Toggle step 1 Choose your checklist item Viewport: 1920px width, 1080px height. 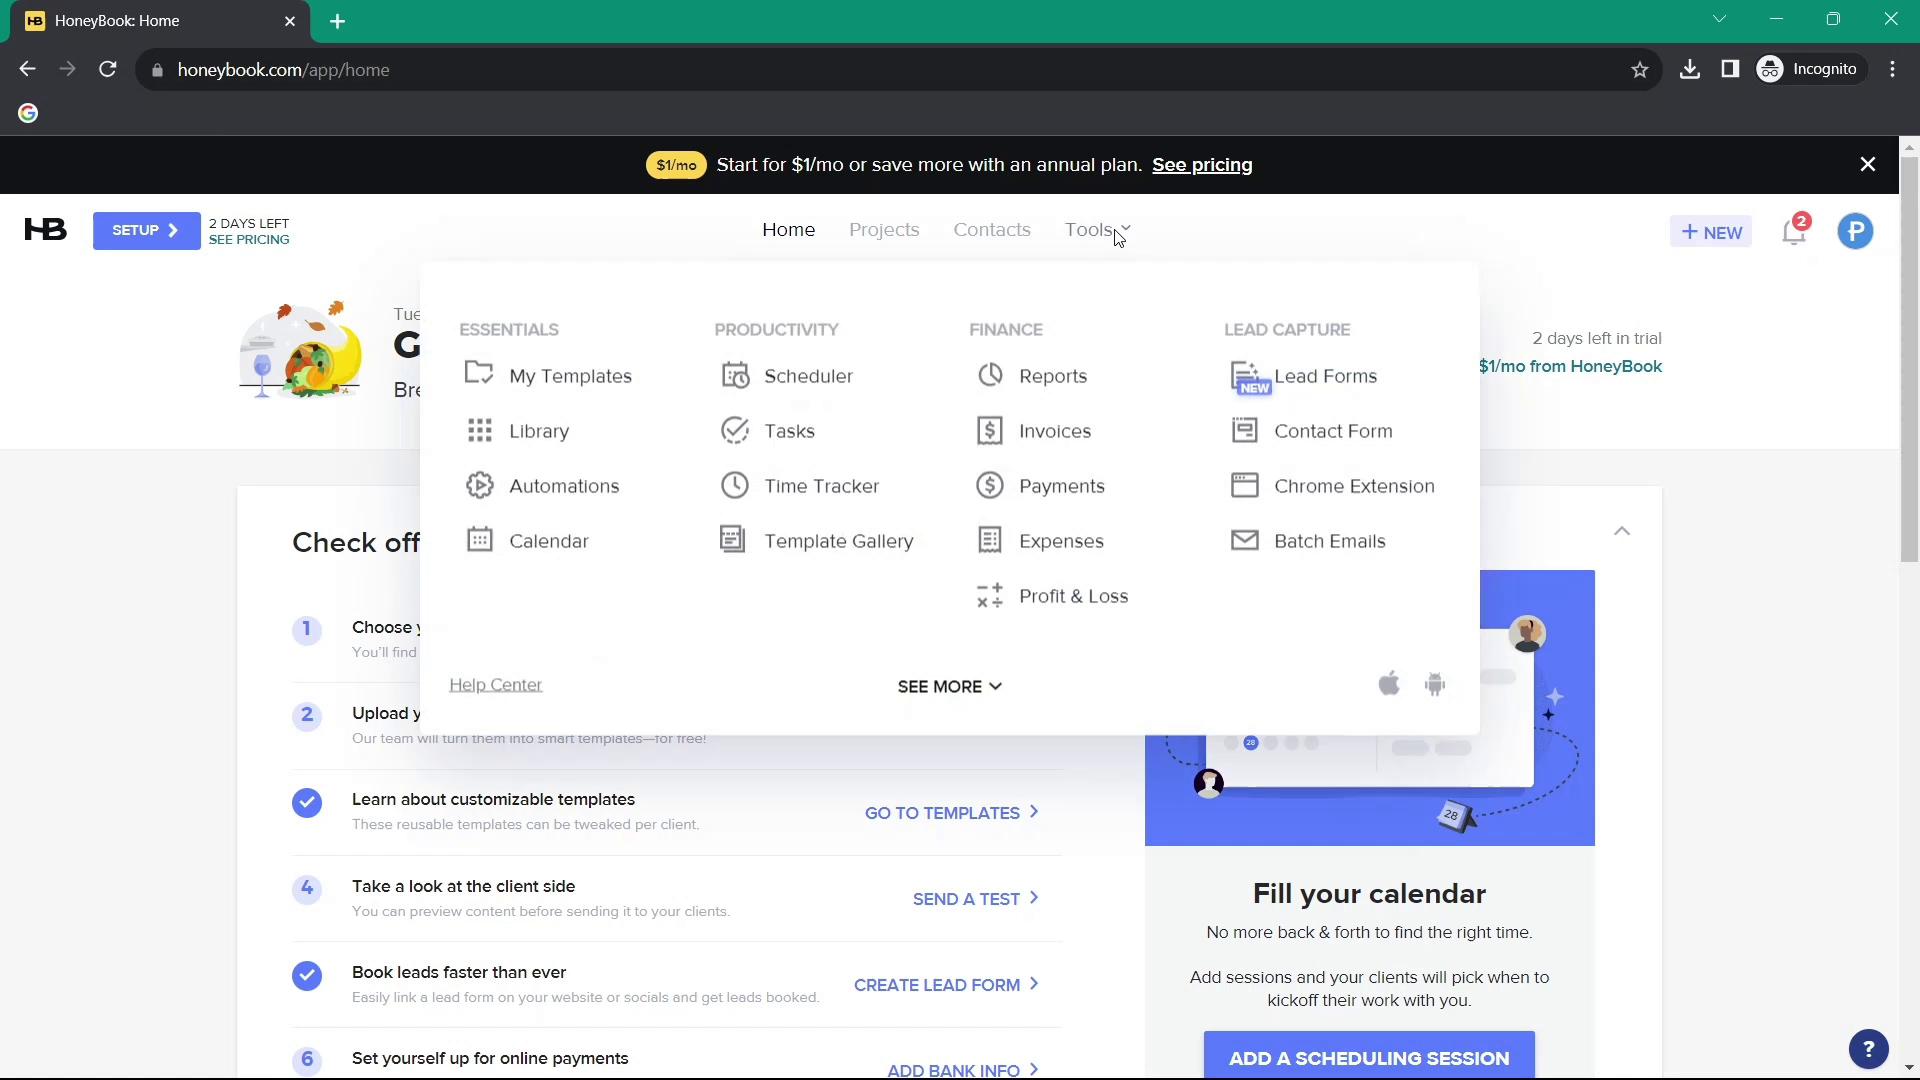[x=306, y=628]
